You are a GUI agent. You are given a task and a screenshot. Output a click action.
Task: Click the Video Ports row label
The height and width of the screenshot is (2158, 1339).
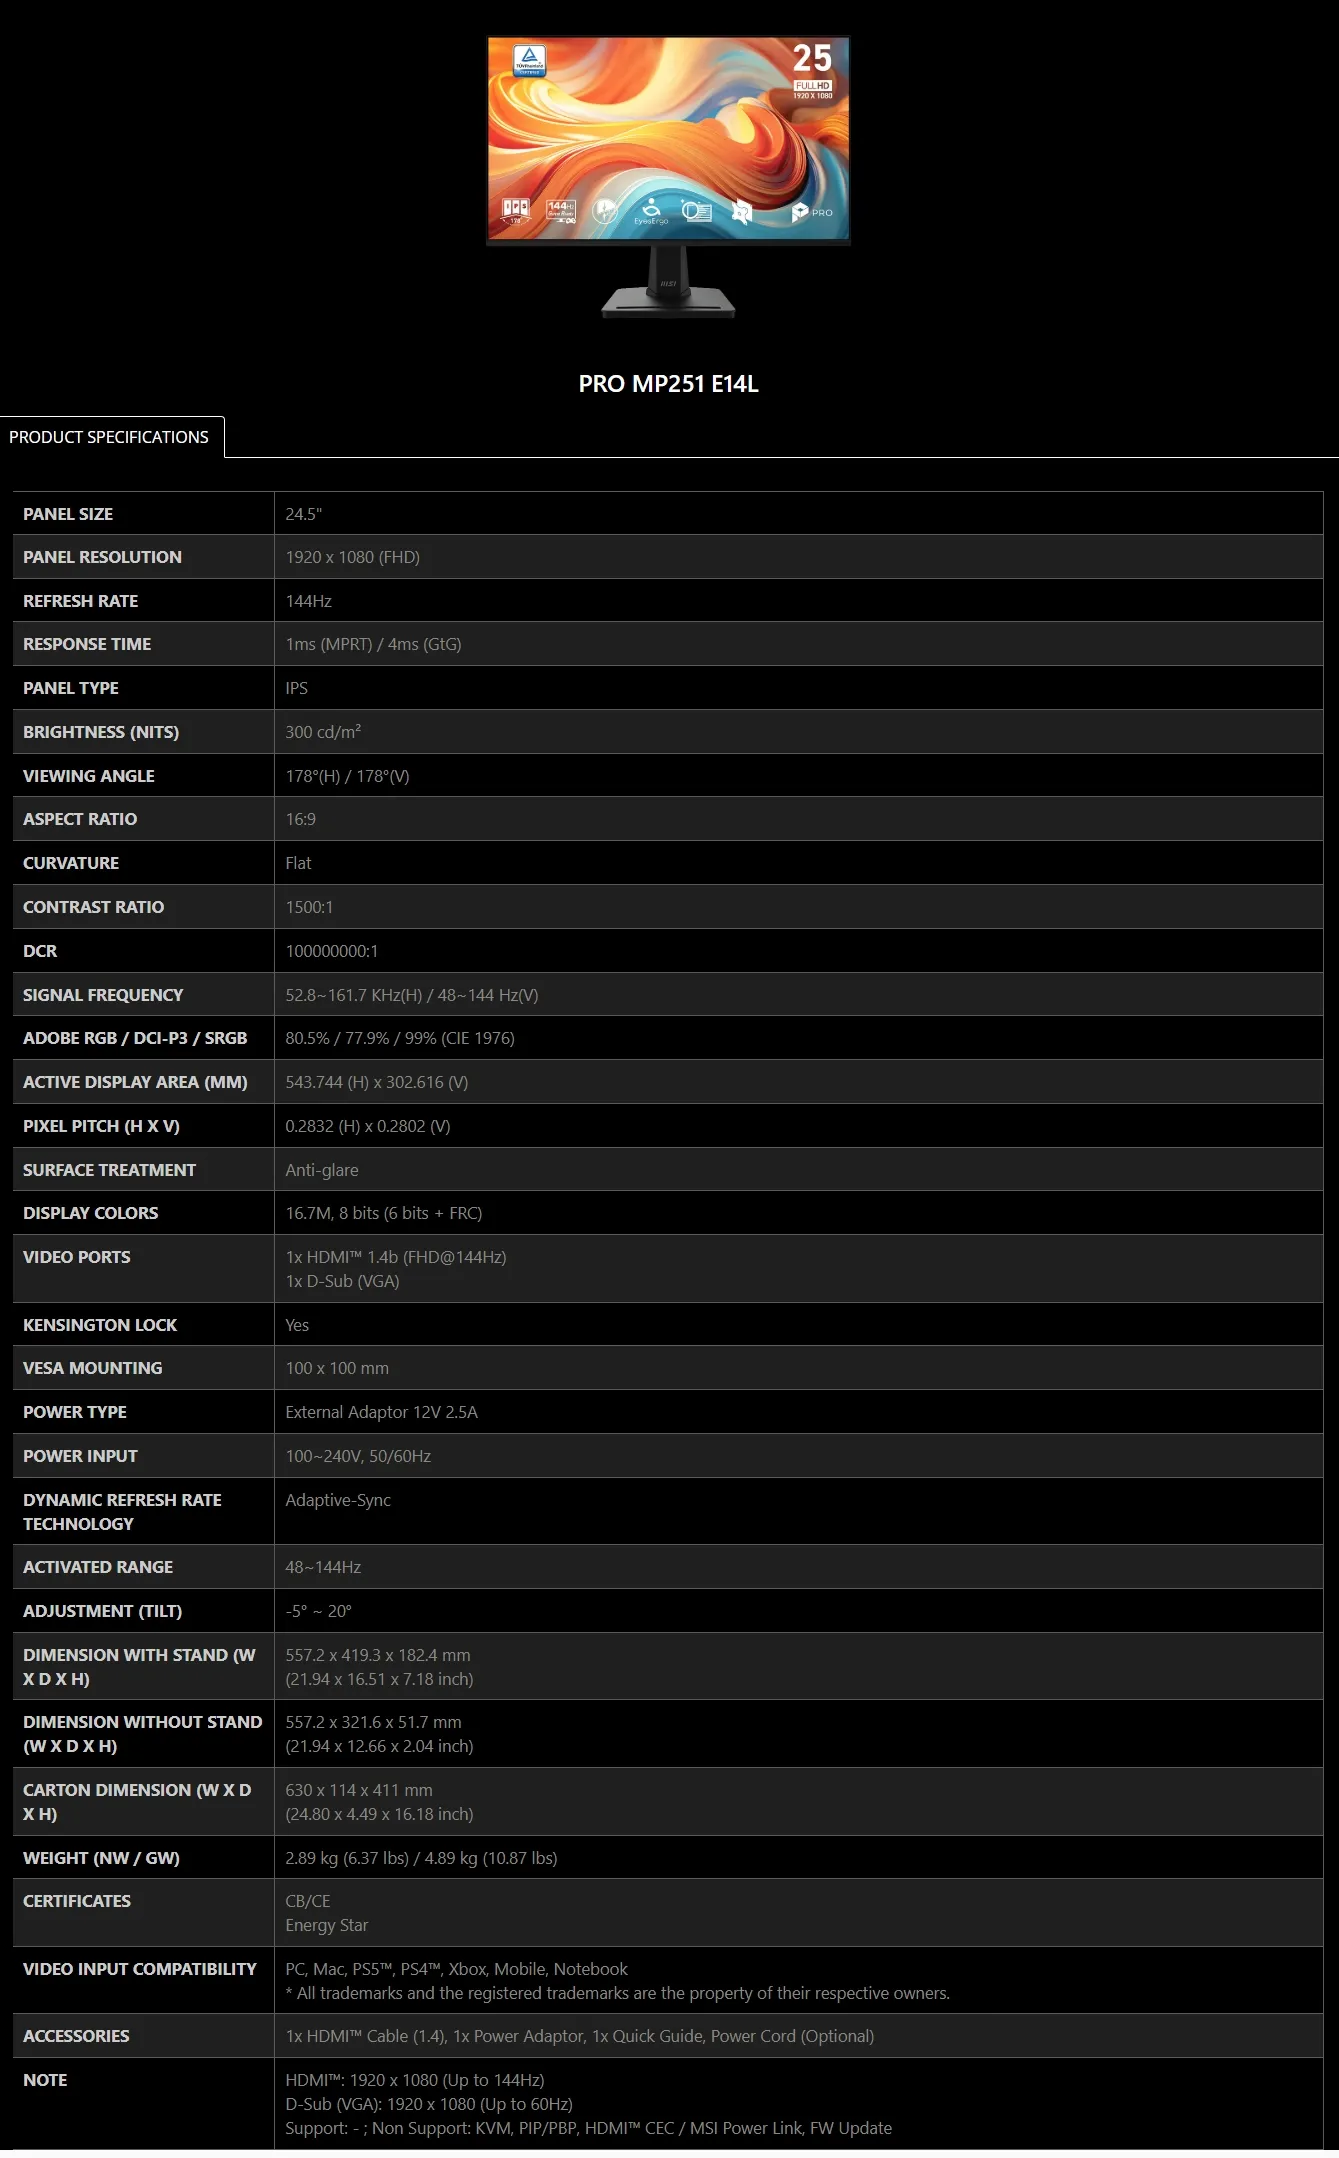(77, 1257)
